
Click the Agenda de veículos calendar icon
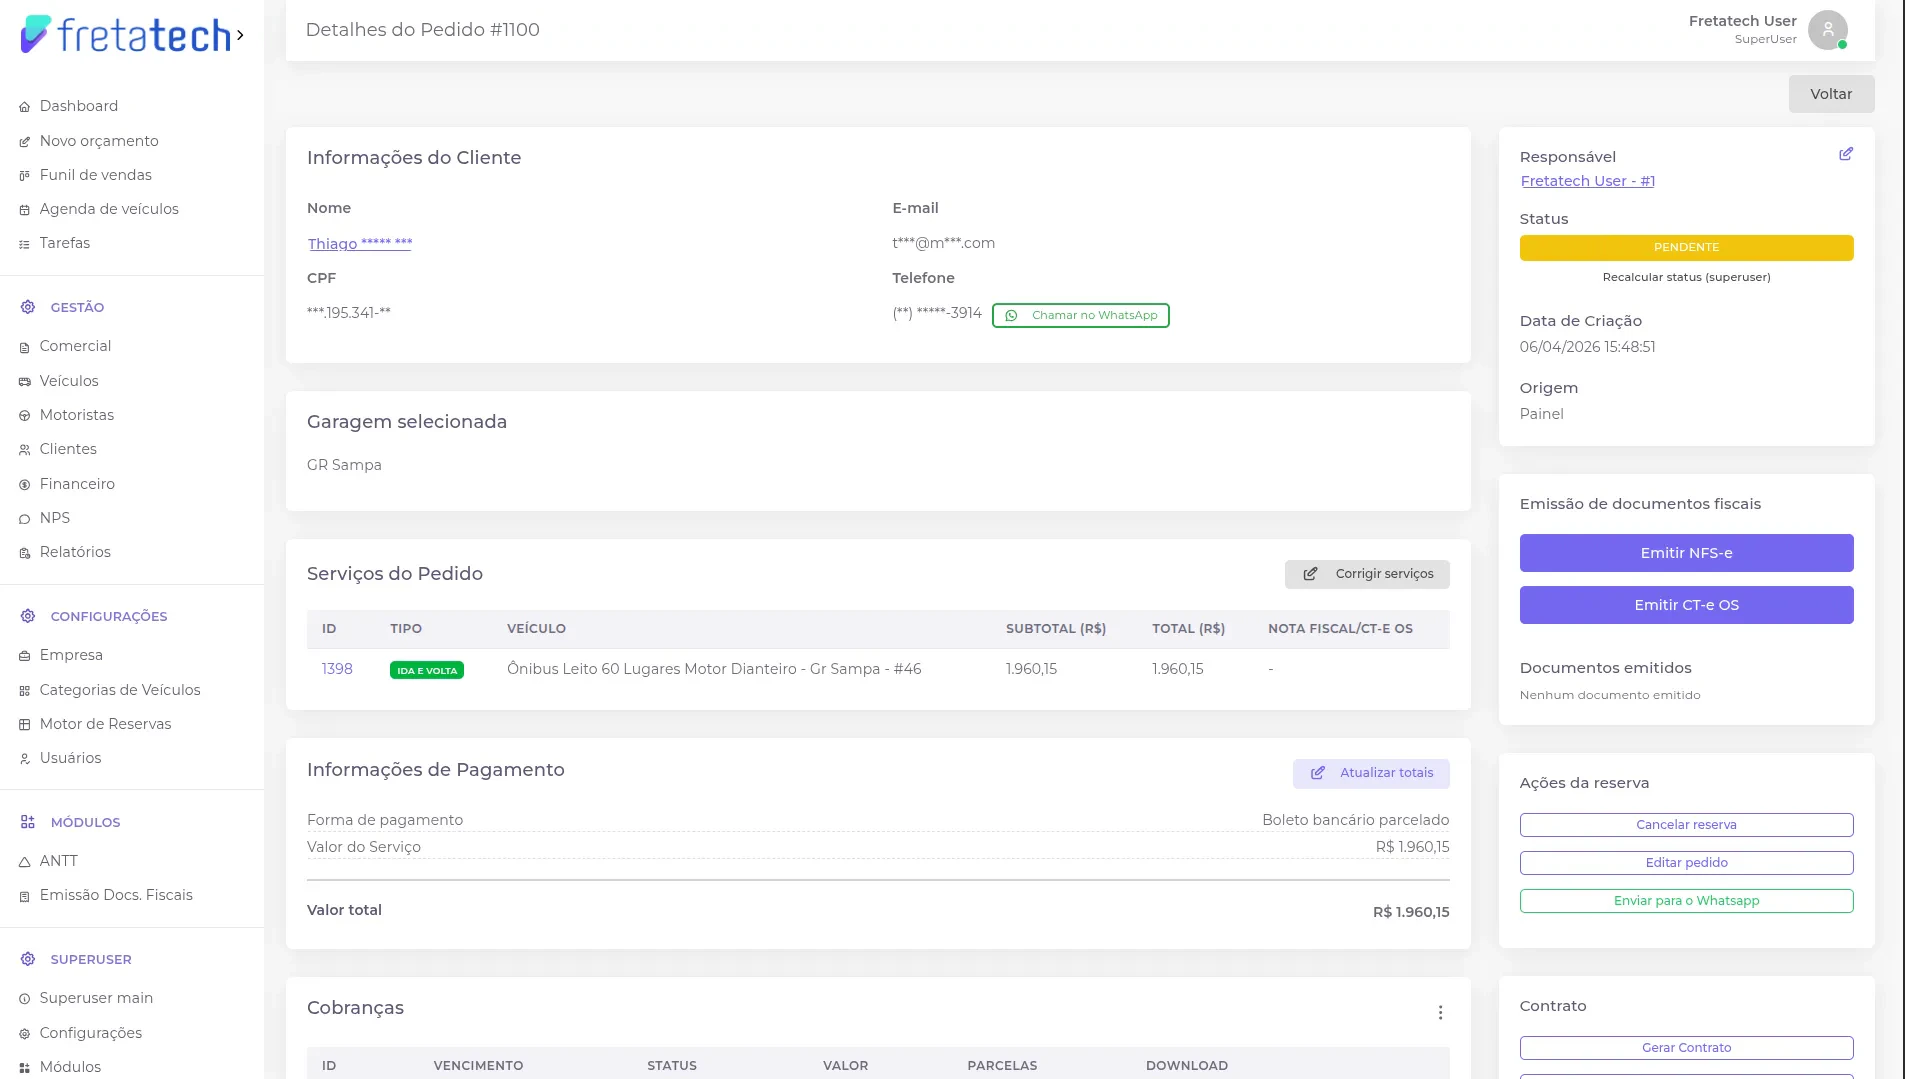pos(25,210)
